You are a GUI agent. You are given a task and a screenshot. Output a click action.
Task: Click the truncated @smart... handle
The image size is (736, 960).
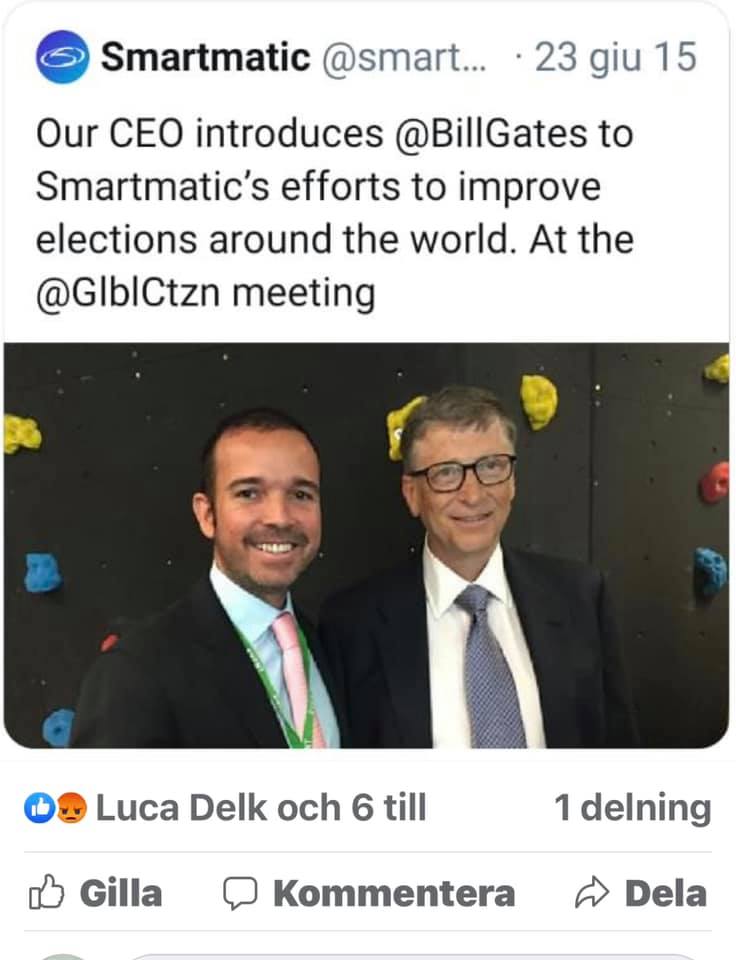(403, 57)
